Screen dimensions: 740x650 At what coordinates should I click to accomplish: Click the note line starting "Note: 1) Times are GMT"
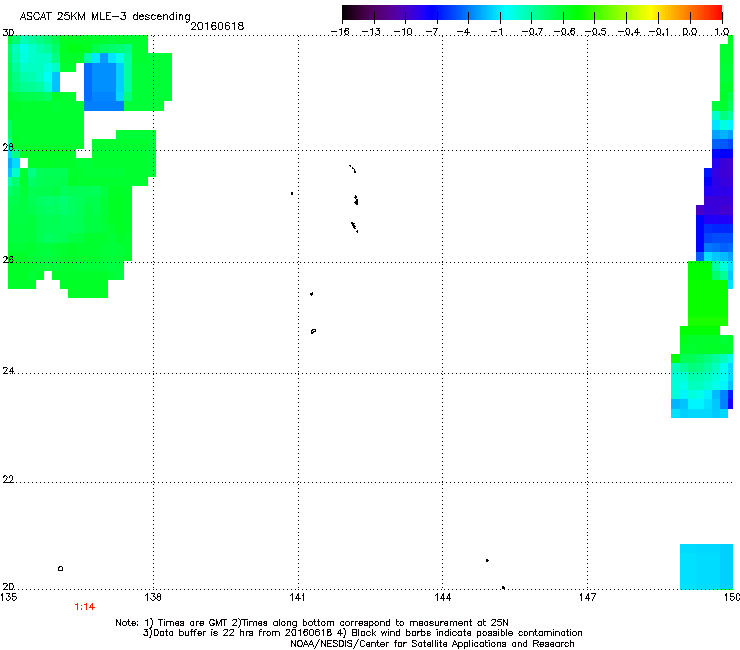tap(312, 623)
